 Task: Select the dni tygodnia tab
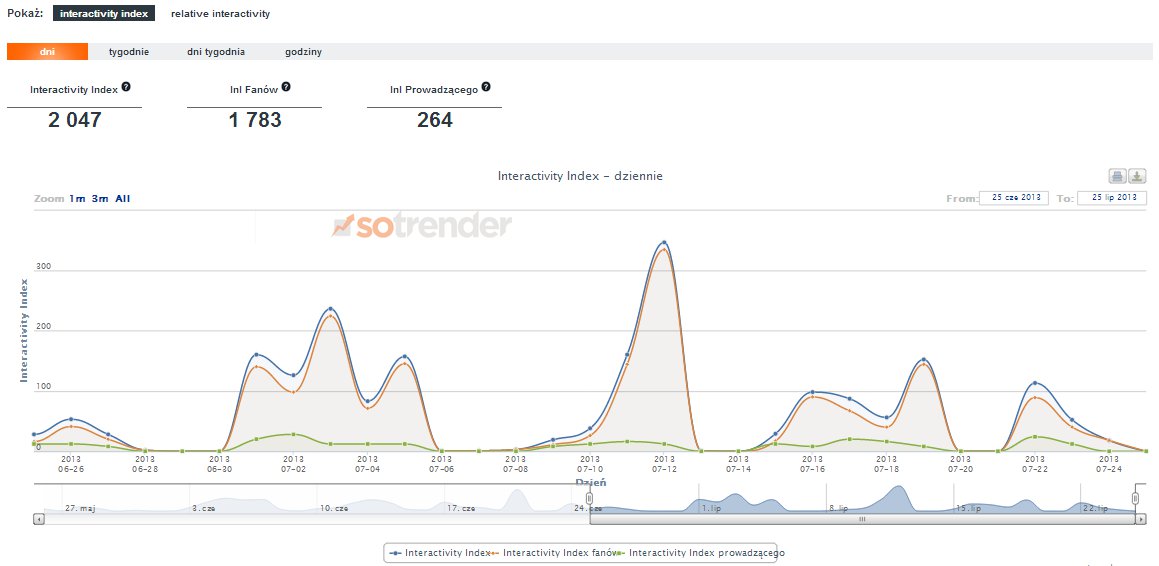pos(215,52)
